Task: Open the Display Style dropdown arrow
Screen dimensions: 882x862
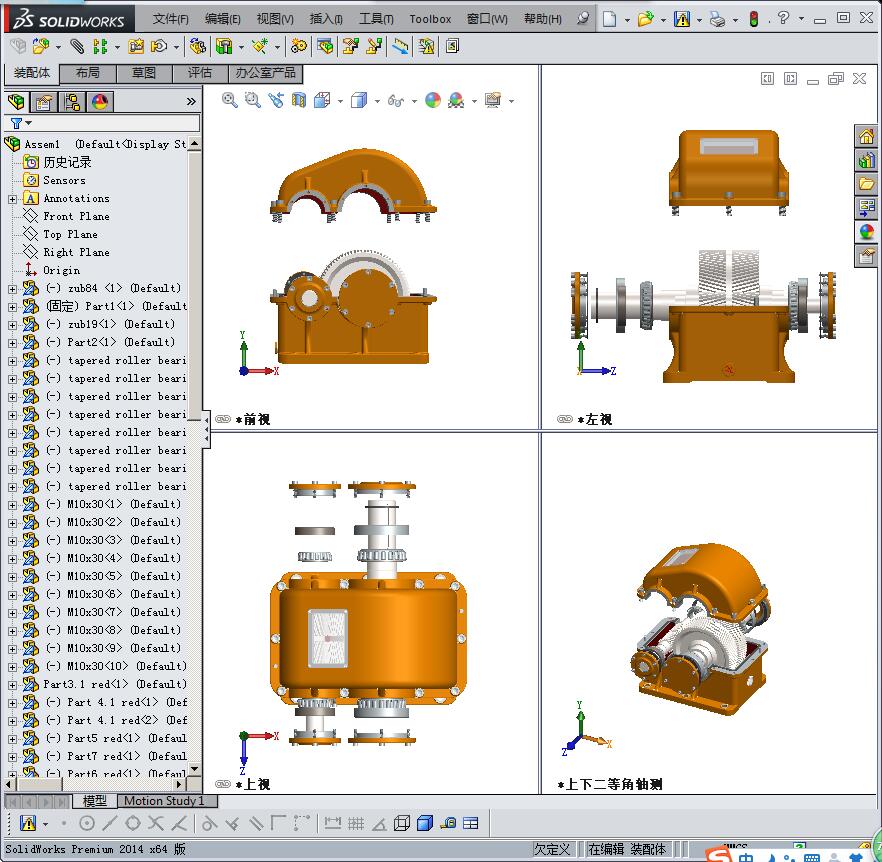Action: click(377, 101)
